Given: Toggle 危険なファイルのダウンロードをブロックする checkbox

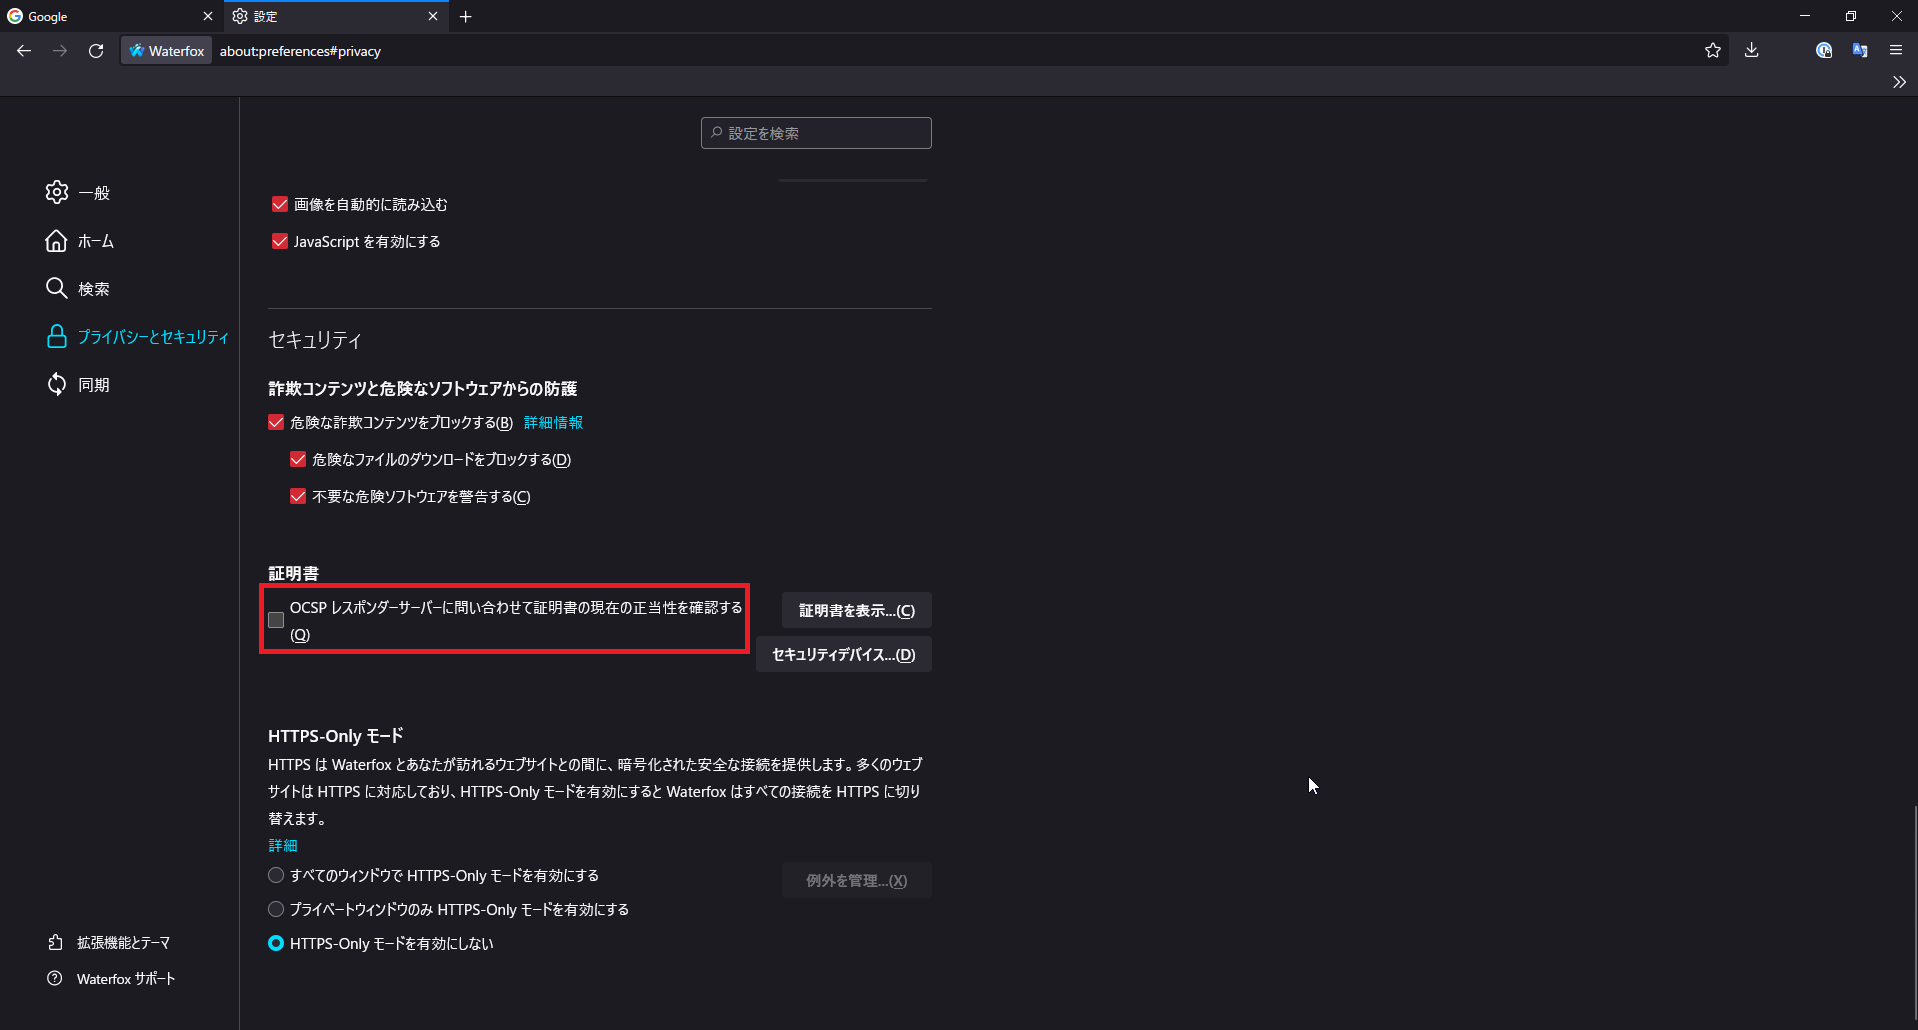Looking at the screenshot, I should coord(298,460).
